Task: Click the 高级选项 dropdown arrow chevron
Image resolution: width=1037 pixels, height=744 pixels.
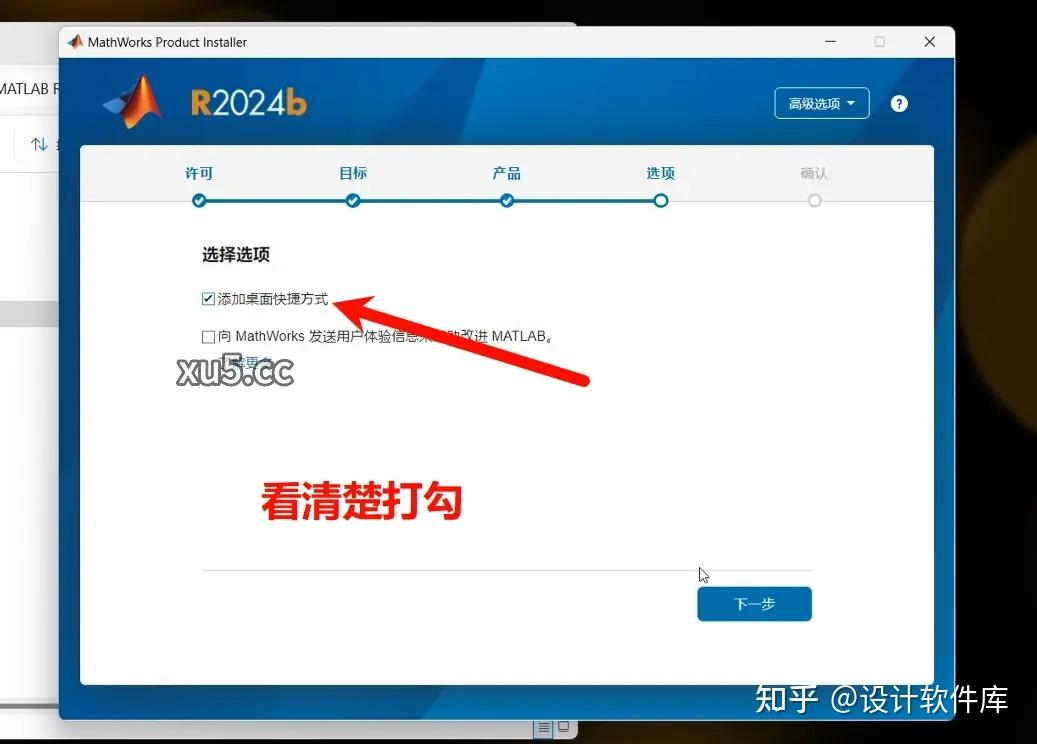Action: [x=850, y=103]
